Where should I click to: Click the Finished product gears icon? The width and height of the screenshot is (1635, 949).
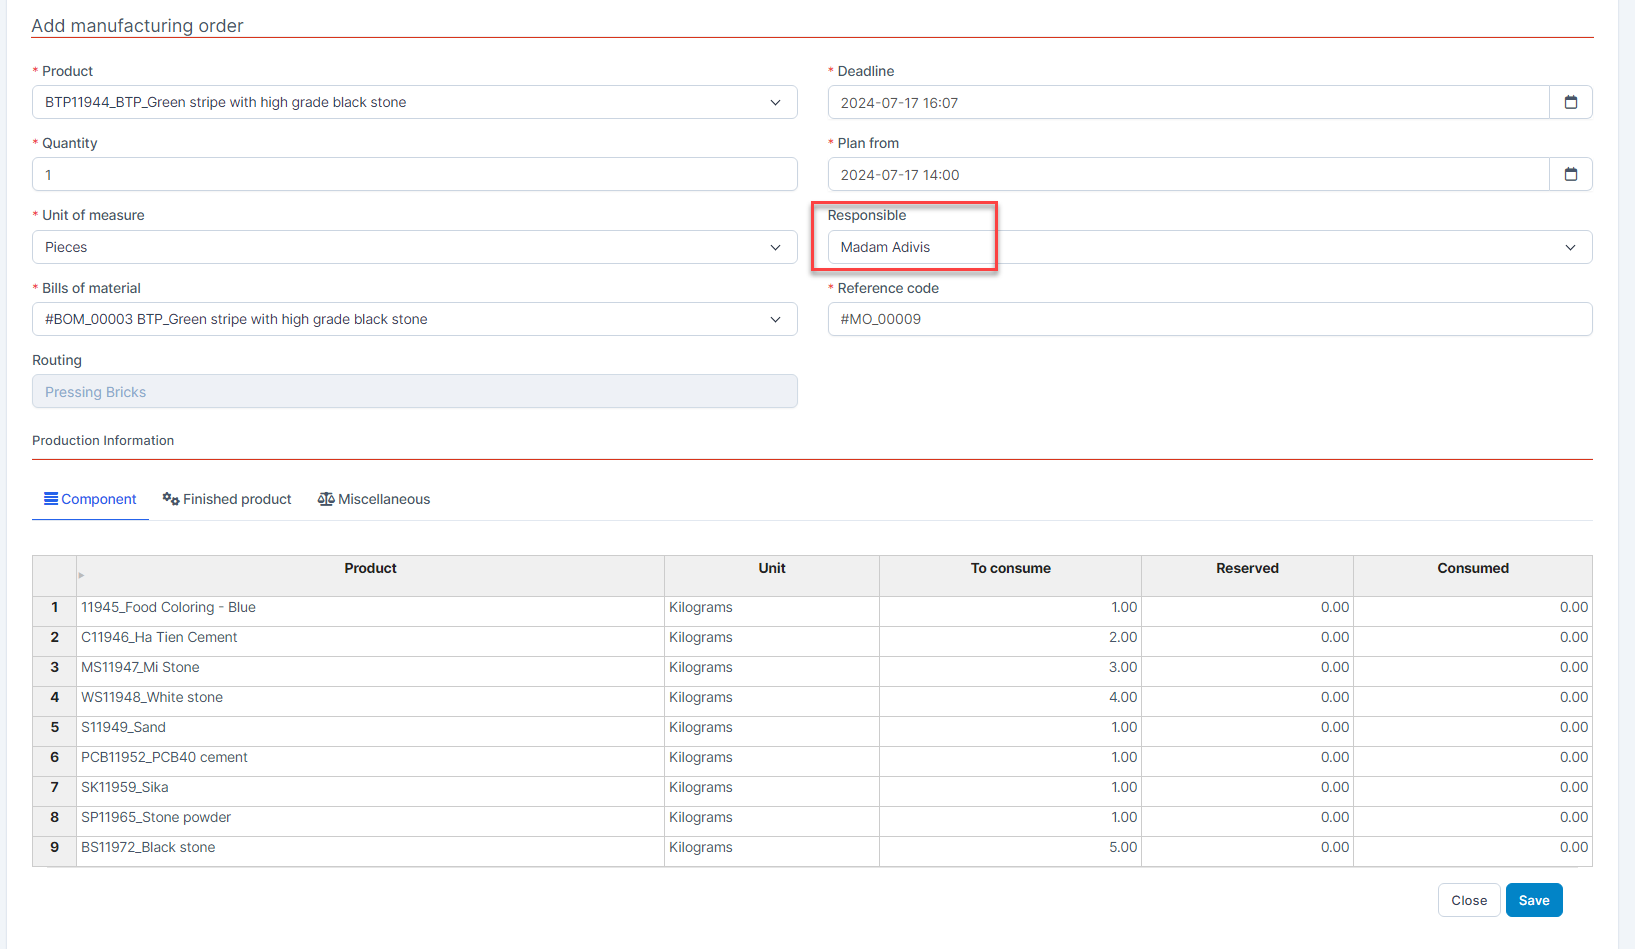click(171, 499)
